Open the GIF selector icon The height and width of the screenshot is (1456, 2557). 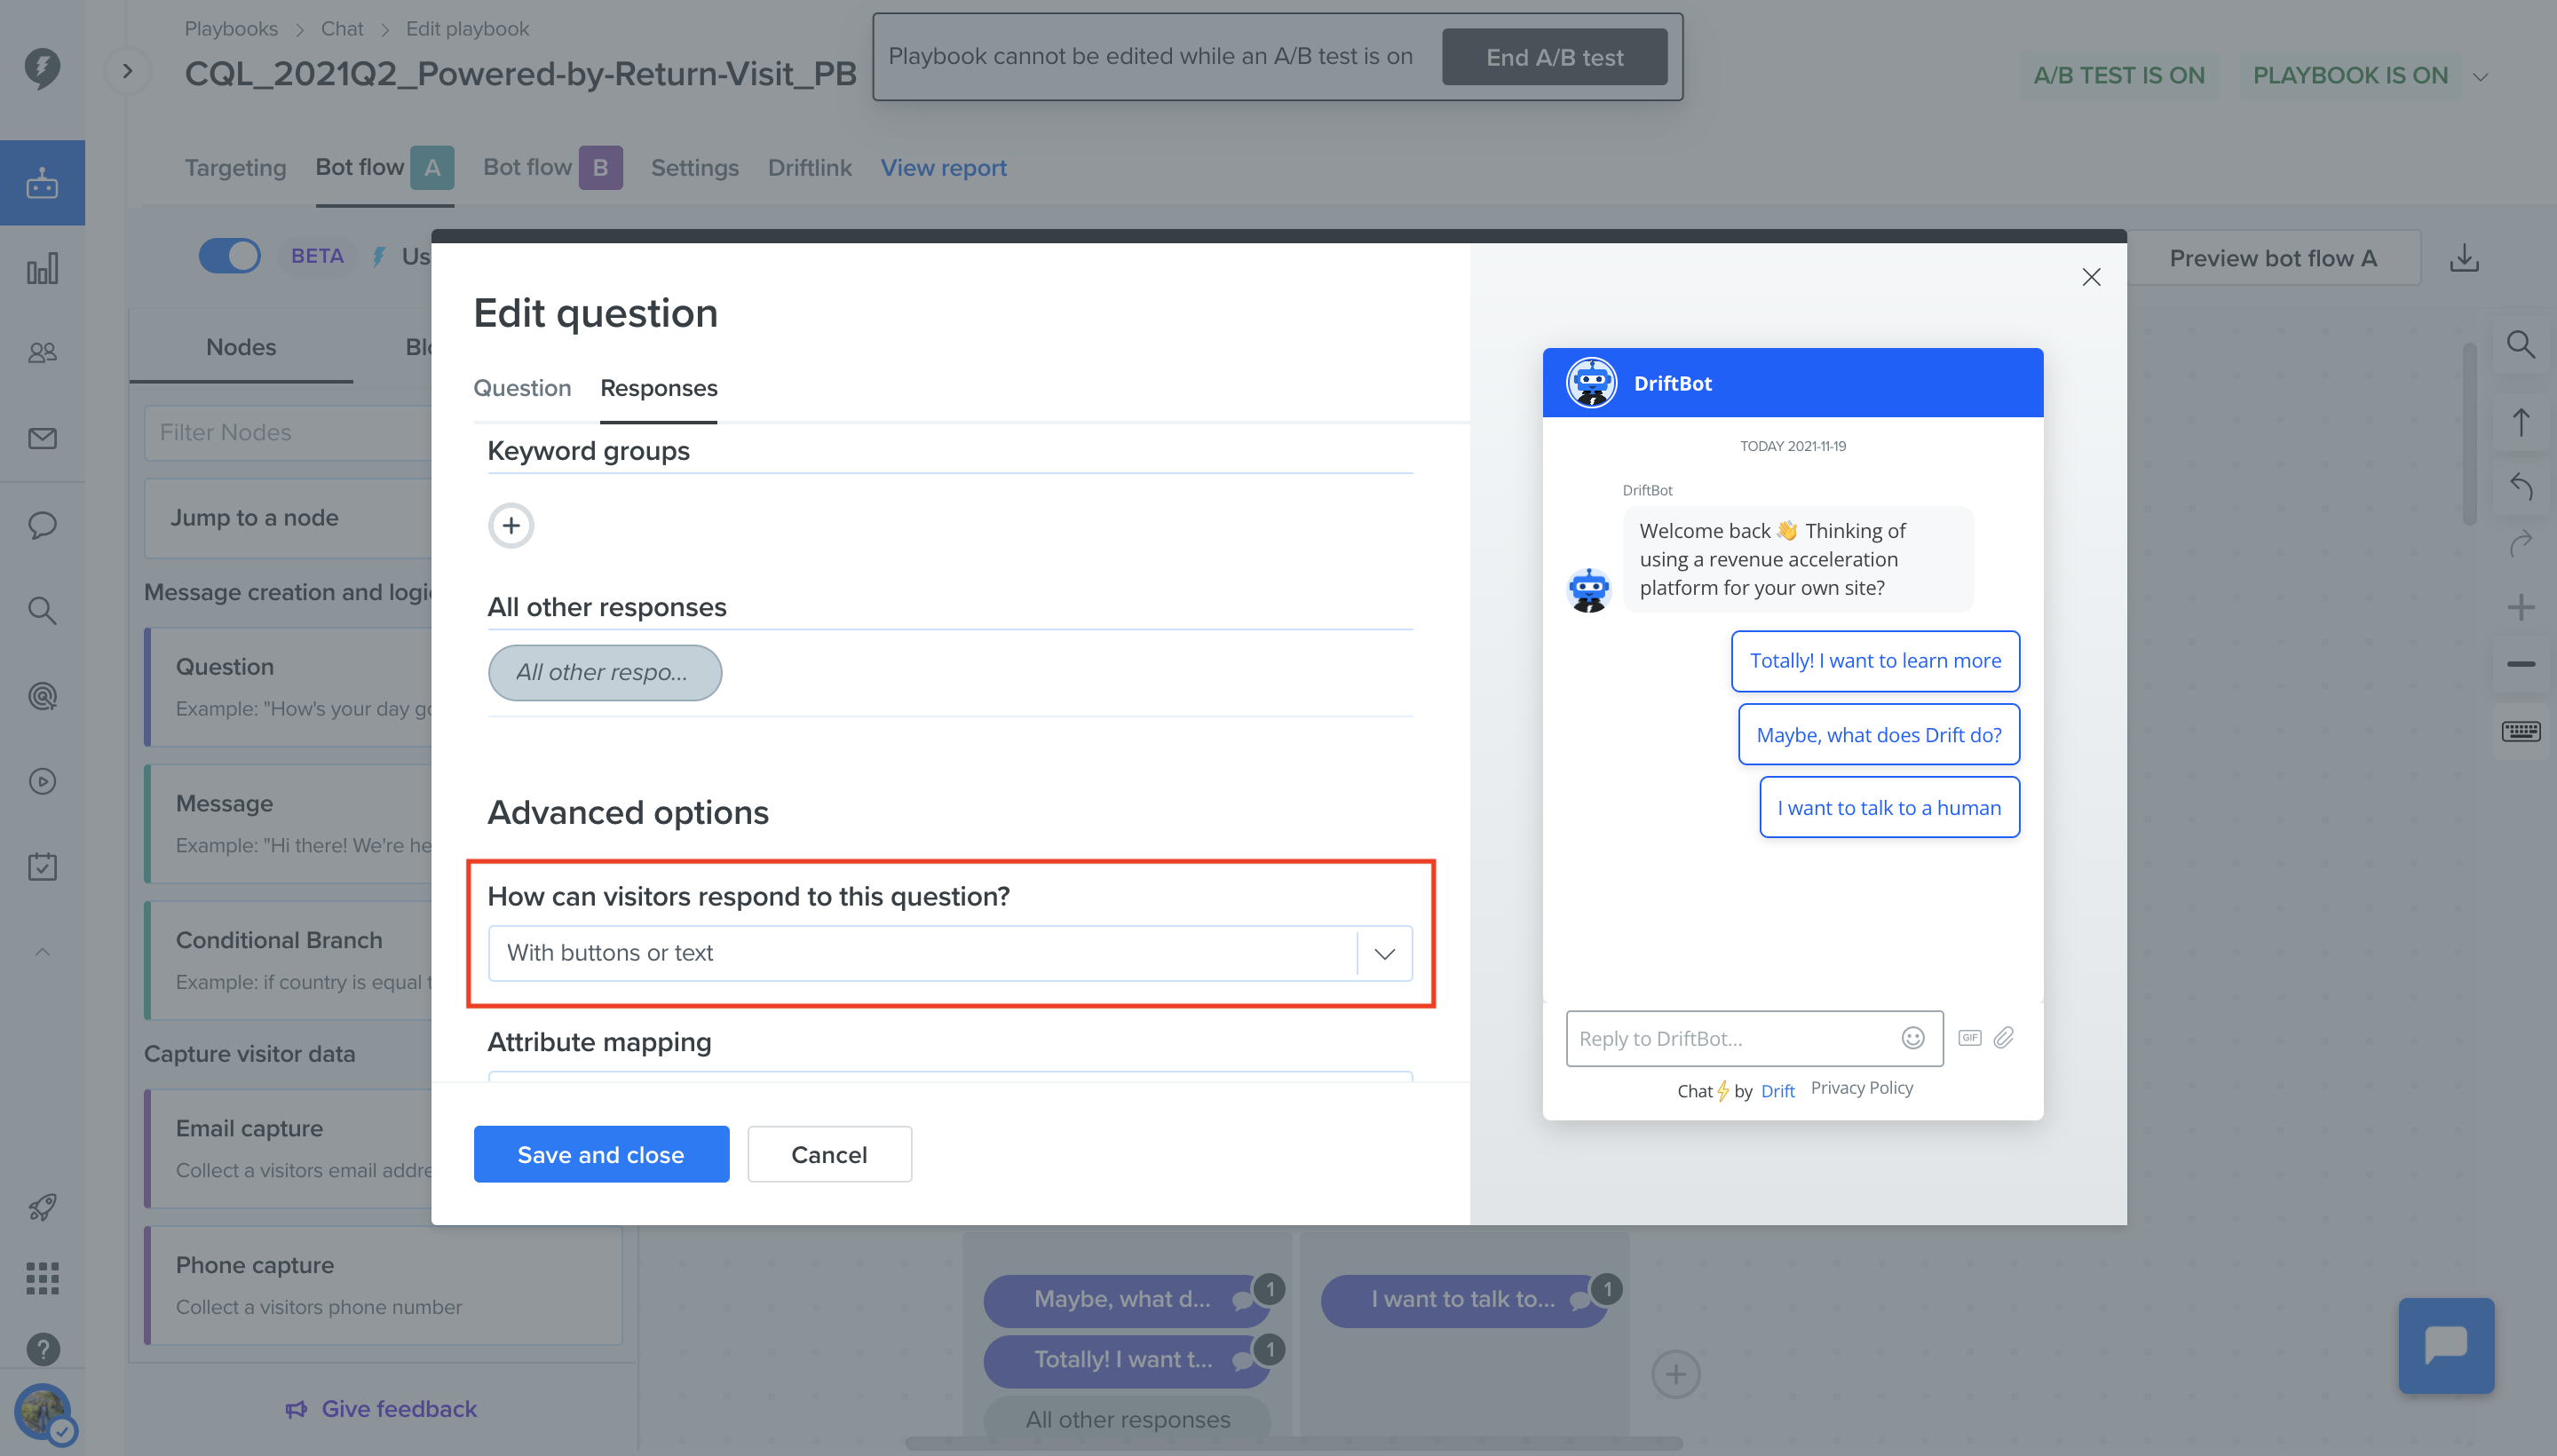click(1969, 1038)
